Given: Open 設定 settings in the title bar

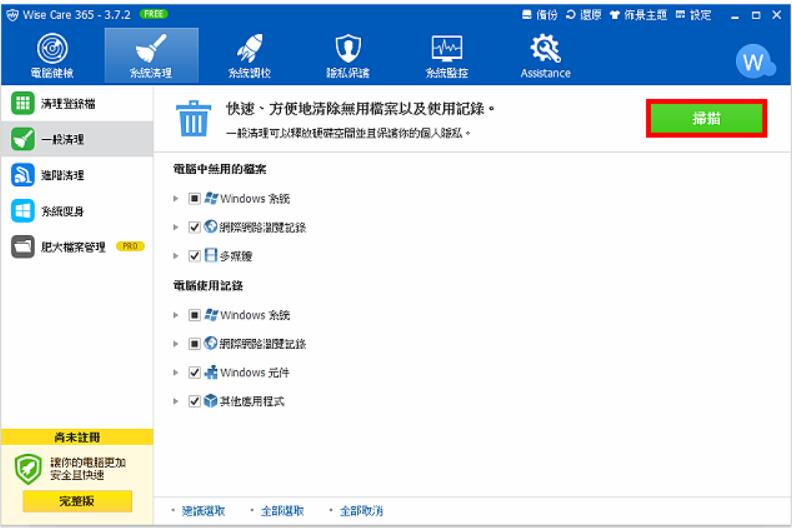Looking at the screenshot, I should 694,15.
